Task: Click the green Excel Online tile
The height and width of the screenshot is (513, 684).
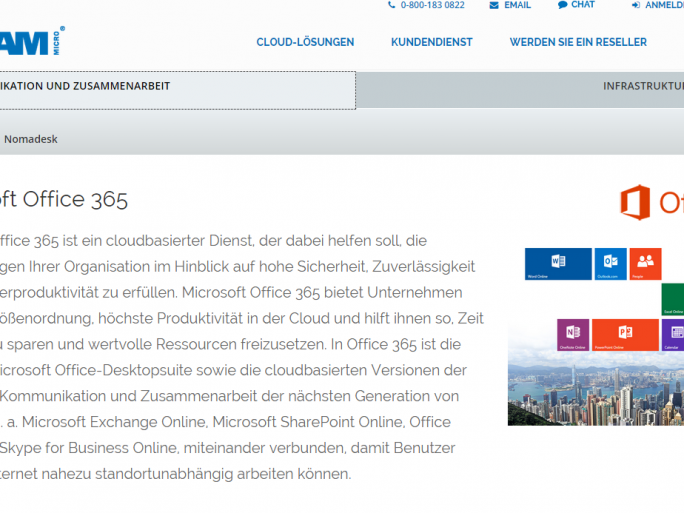Action: click(x=673, y=299)
